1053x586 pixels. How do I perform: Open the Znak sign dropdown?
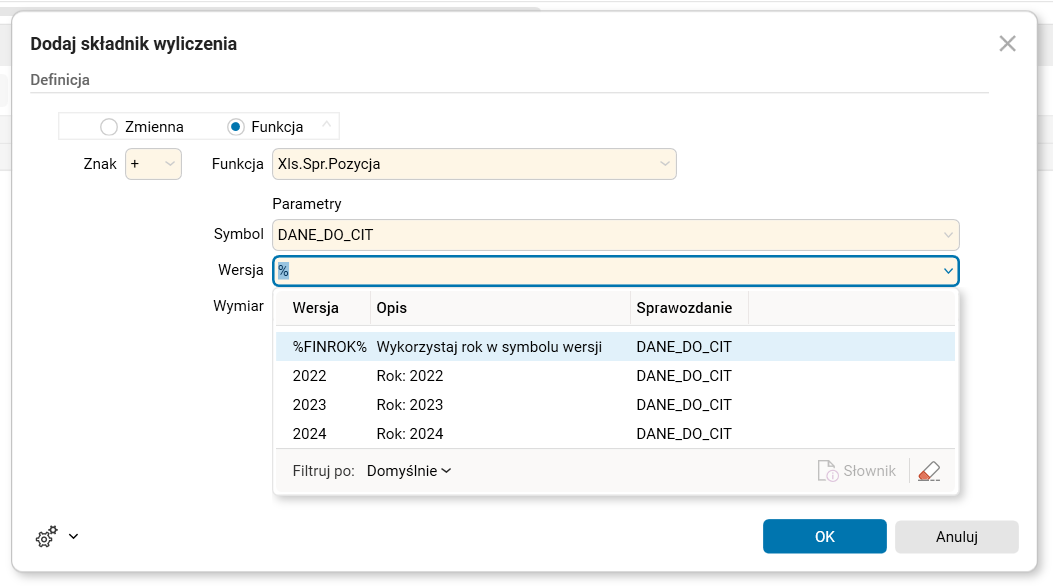(170, 164)
